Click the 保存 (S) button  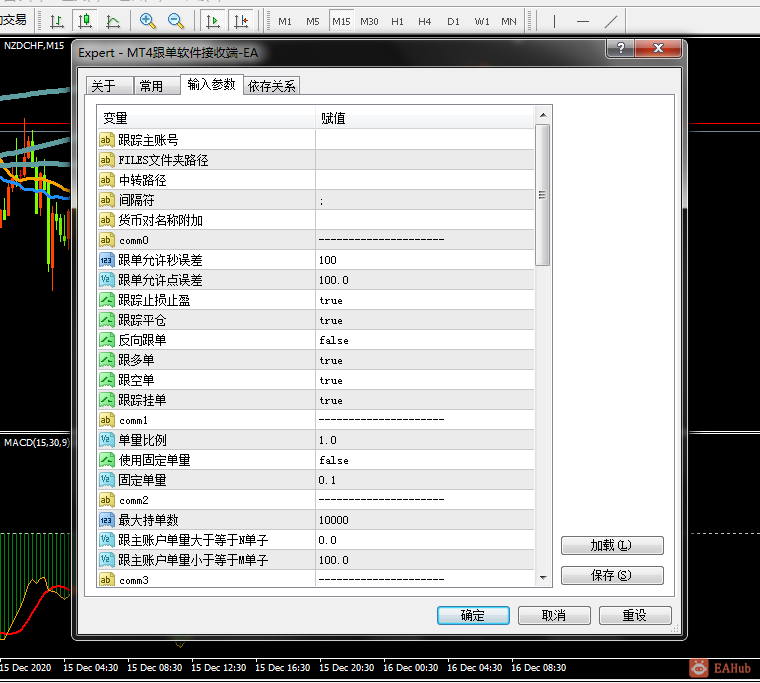(612, 575)
